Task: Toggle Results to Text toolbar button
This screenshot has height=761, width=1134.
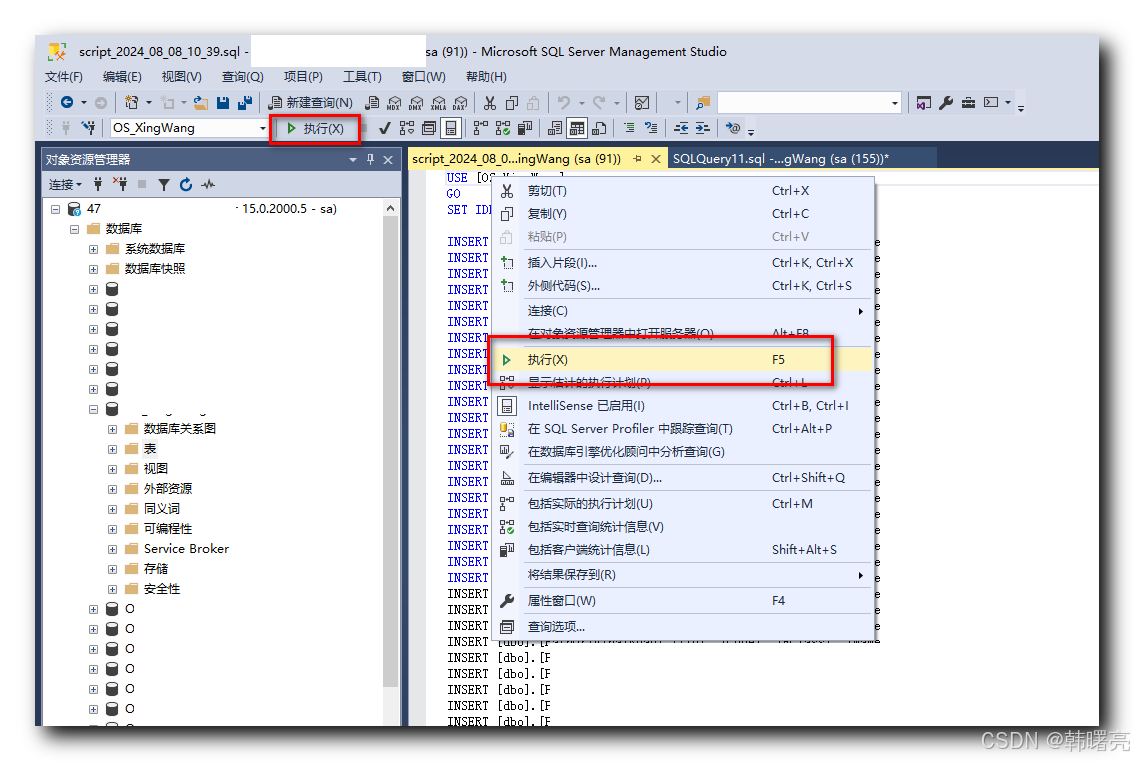Action: (555, 128)
